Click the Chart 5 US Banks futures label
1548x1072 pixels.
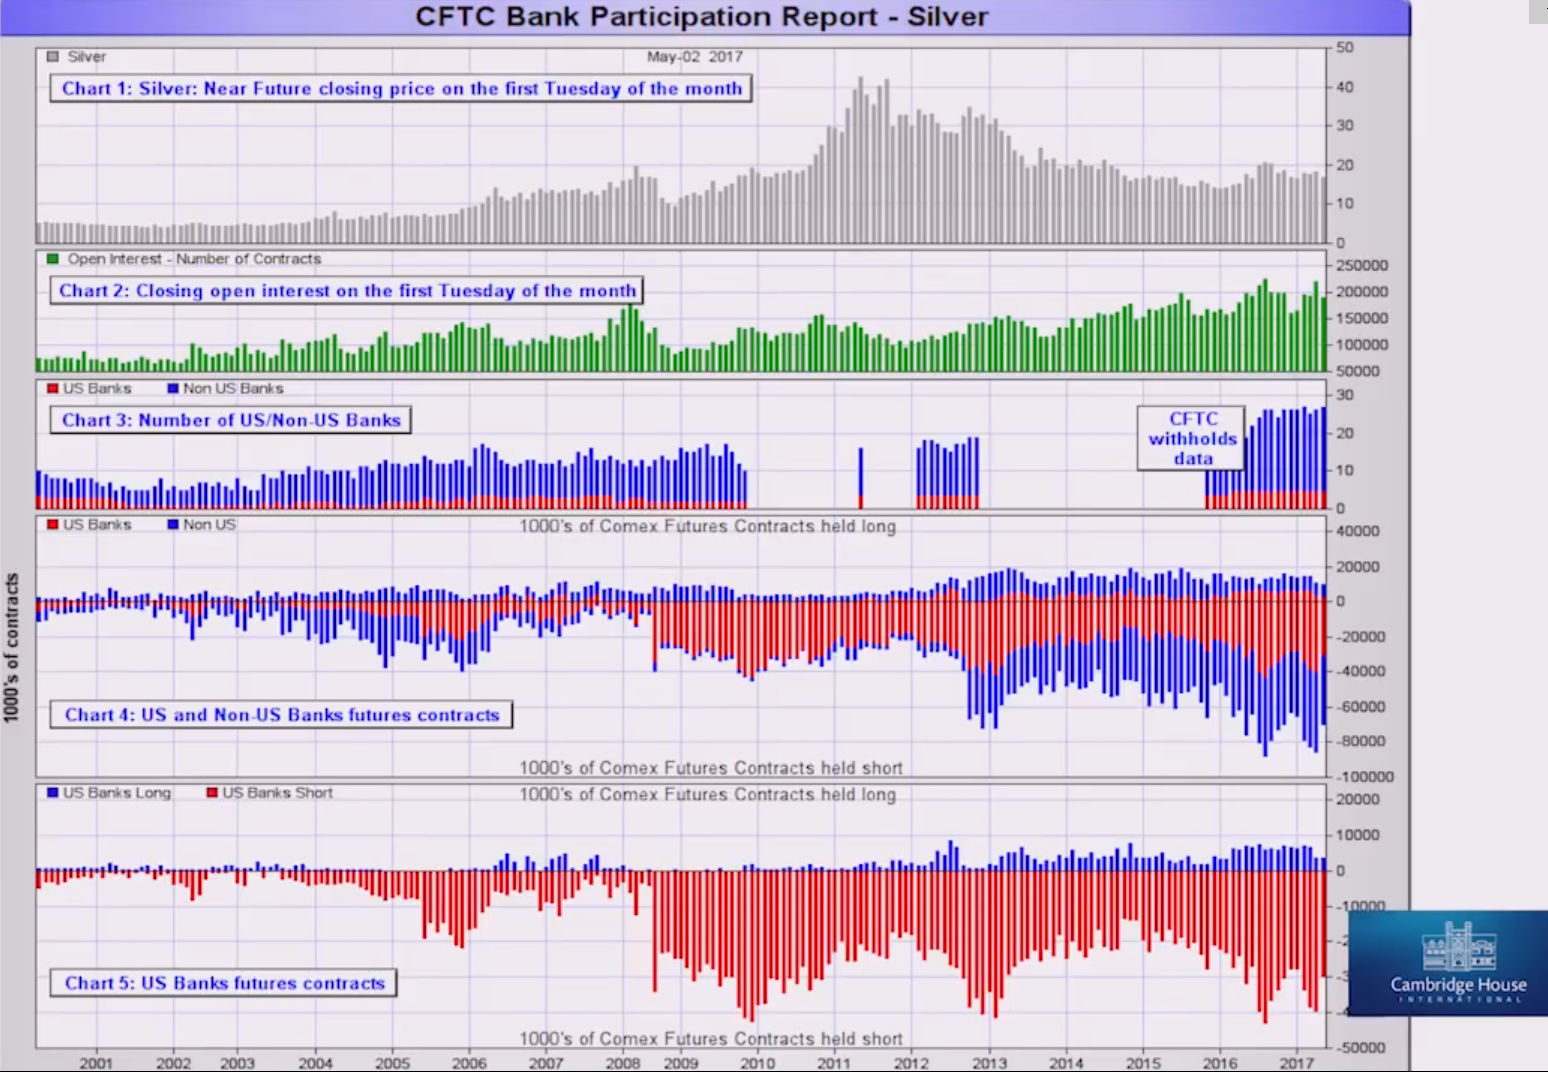pyautogui.click(x=224, y=983)
